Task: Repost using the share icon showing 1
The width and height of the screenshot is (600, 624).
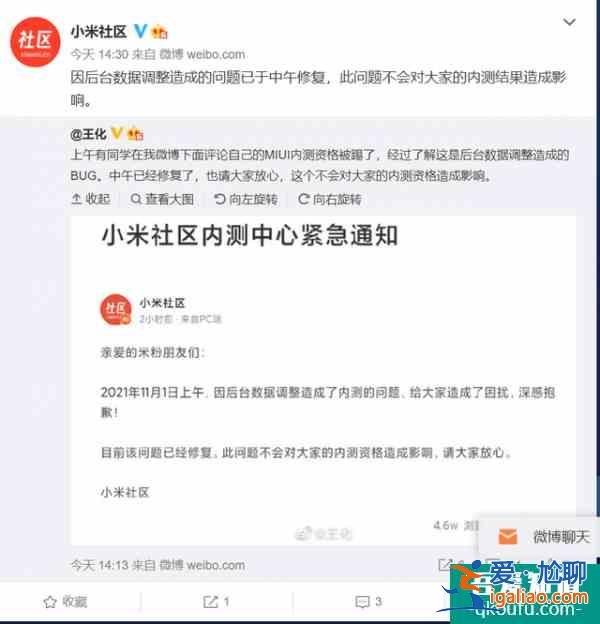Action: point(216,602)
